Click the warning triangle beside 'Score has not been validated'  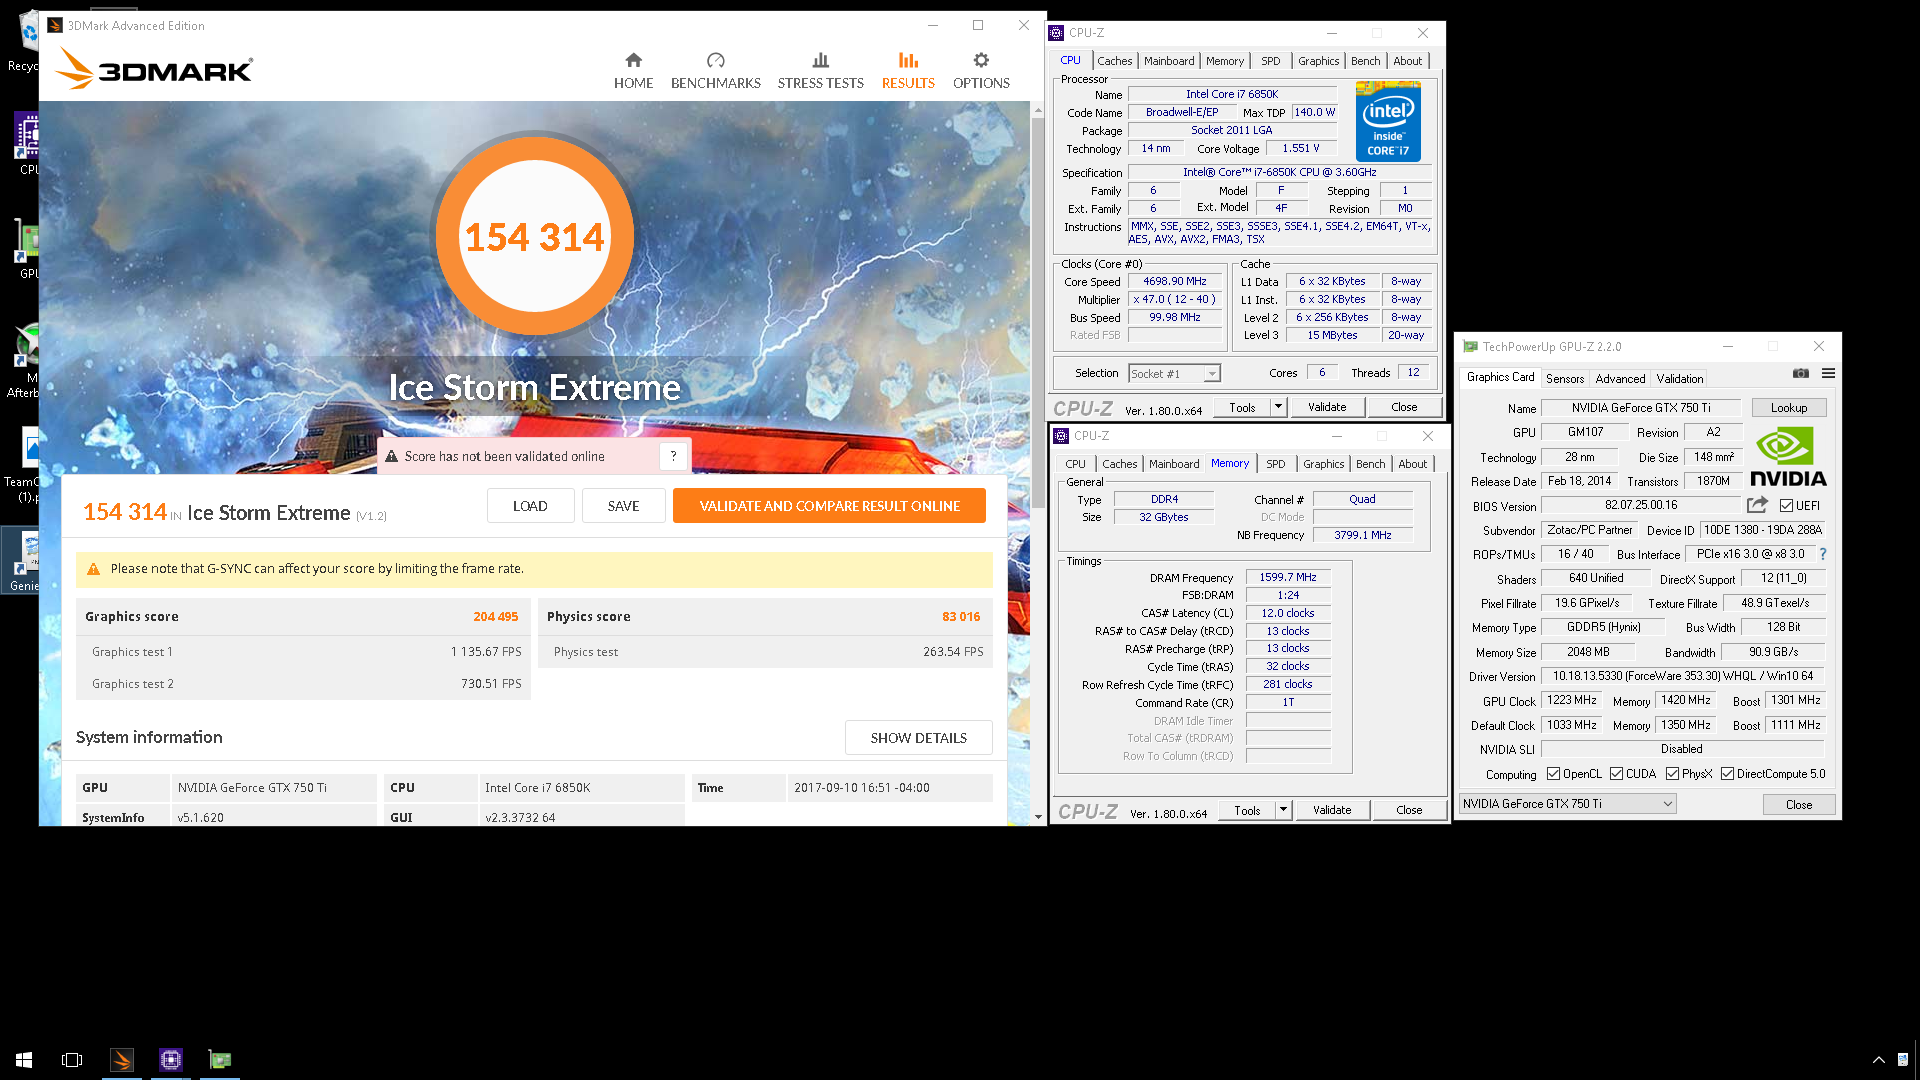(x=392, y=456)
